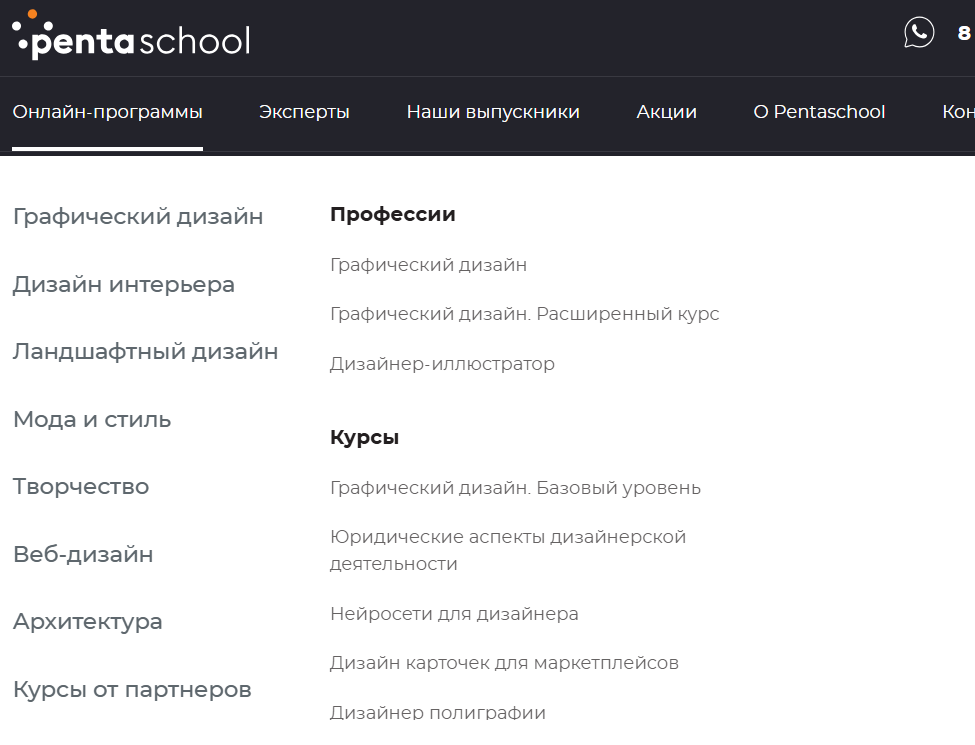Open the Архитектура category
This screenshot has width=975, height=745.
88,622
